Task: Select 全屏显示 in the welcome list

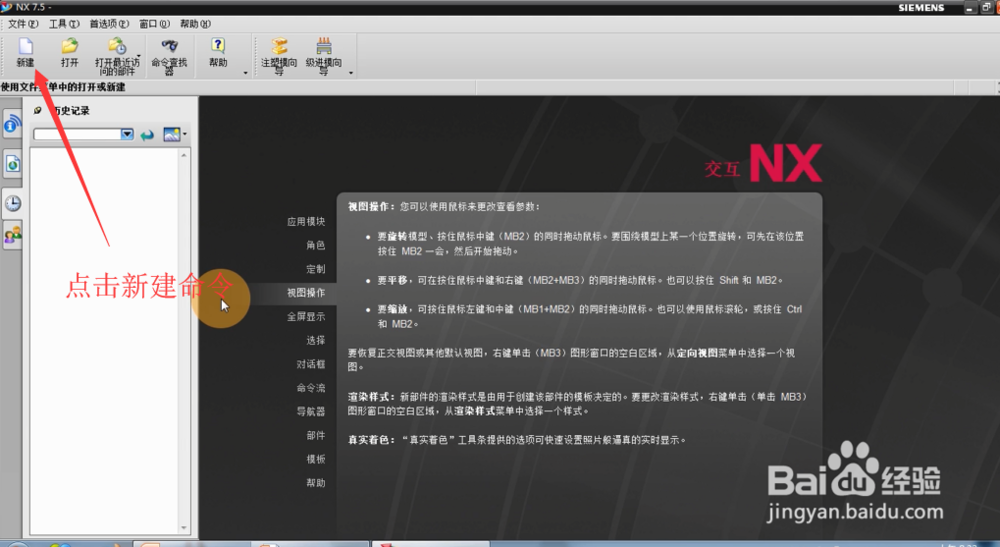Action: click(x=306, y=316)
